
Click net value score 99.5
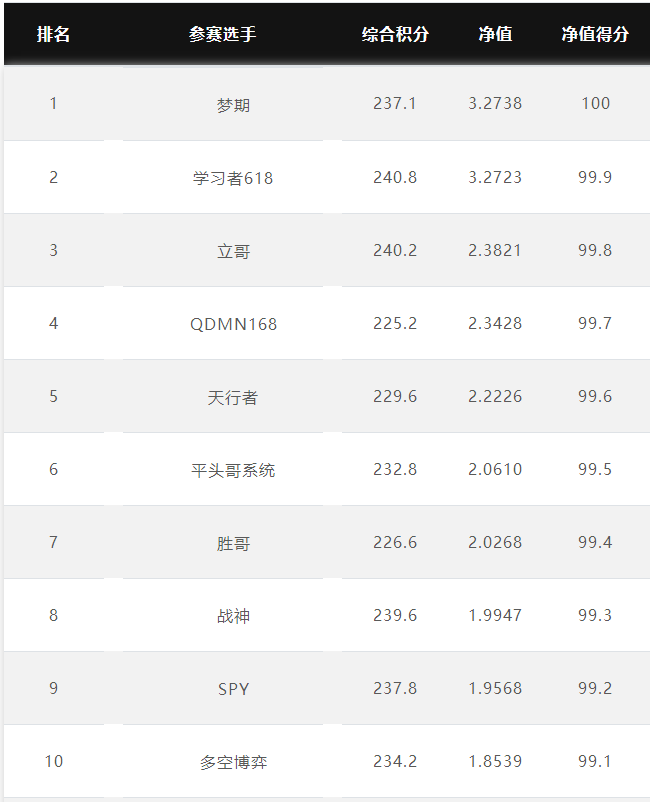pos(595,469)
